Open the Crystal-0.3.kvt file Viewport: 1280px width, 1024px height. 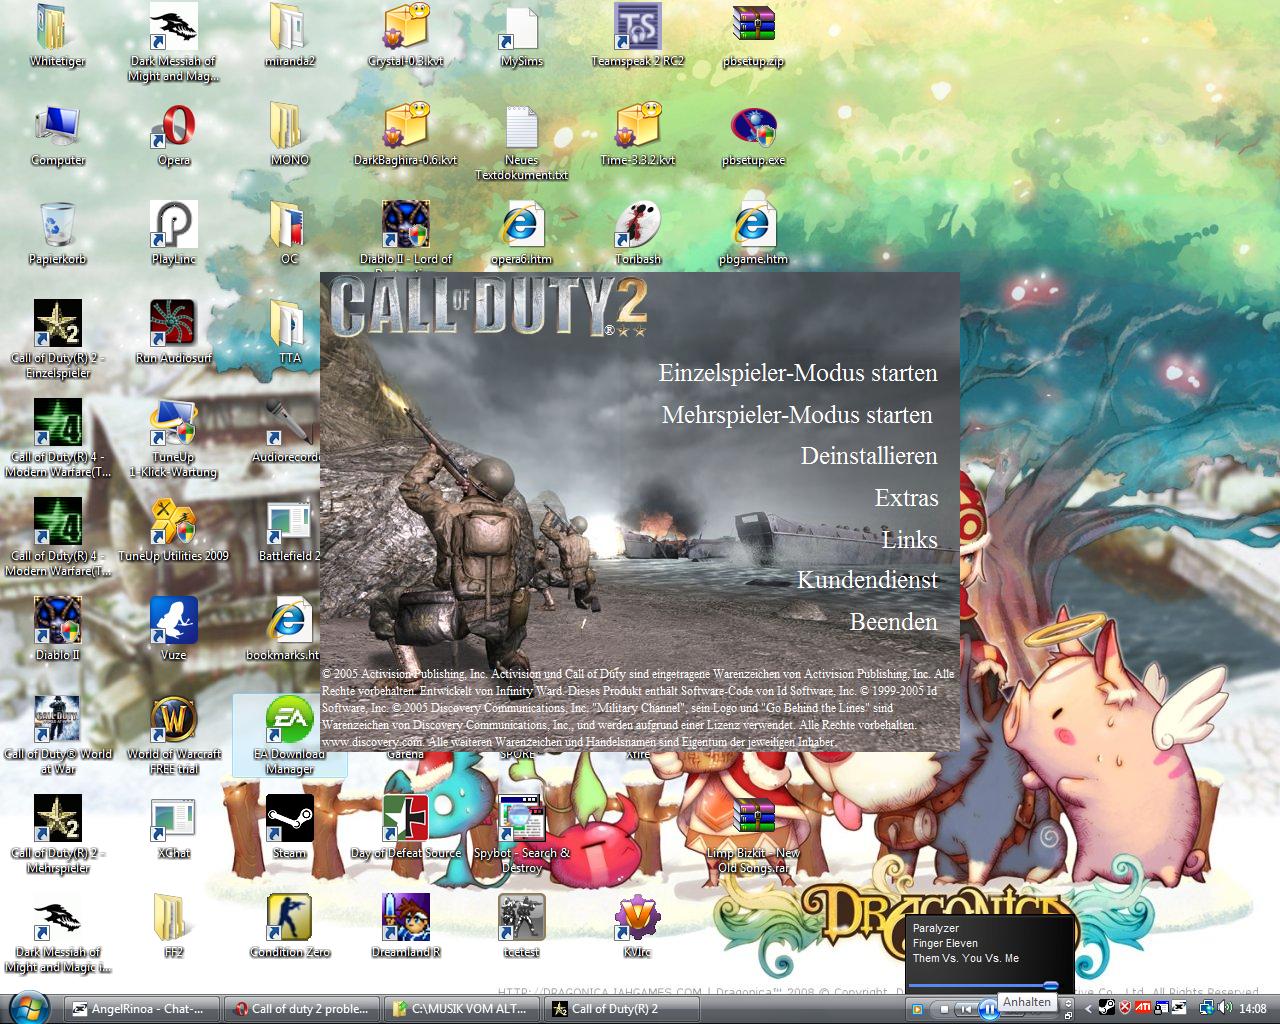tap(405, 37)
